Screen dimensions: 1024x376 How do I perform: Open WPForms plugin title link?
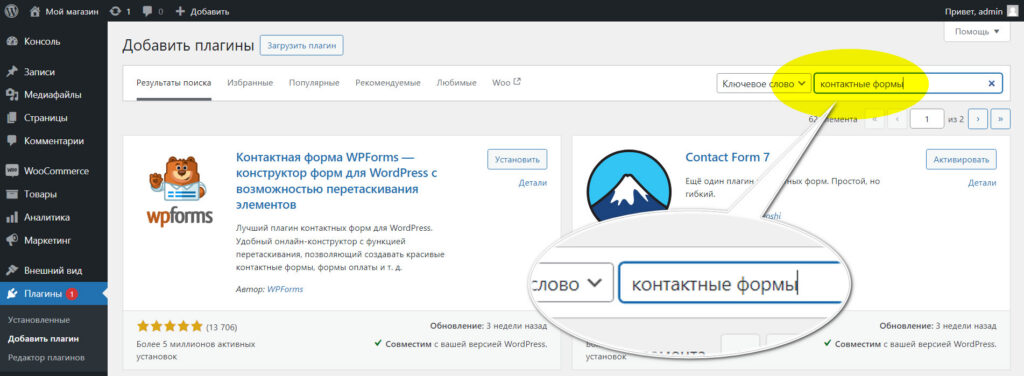(336, 181)
